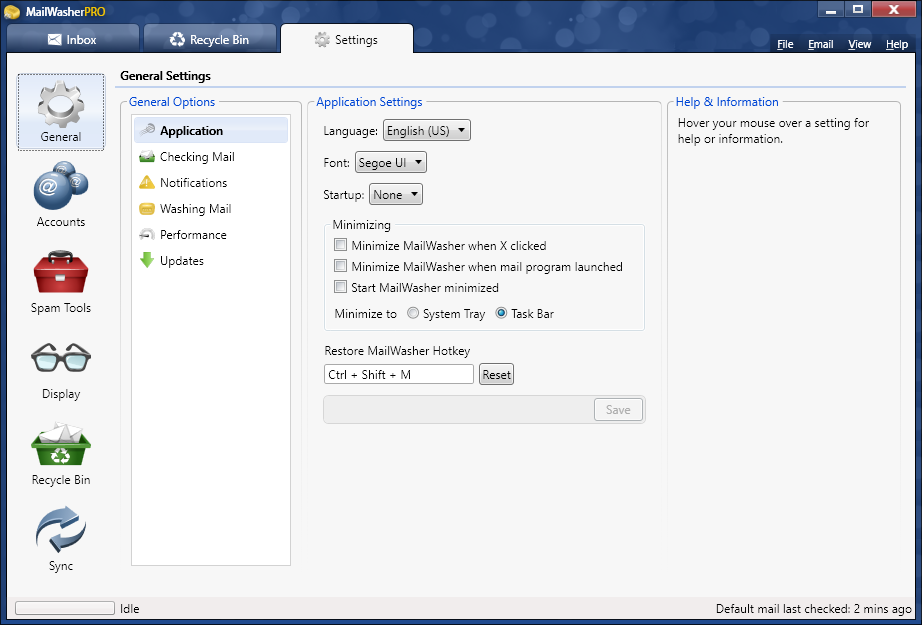922x625 pixels.
Task: Close the MailWasher window
Action: pos(894,10)
